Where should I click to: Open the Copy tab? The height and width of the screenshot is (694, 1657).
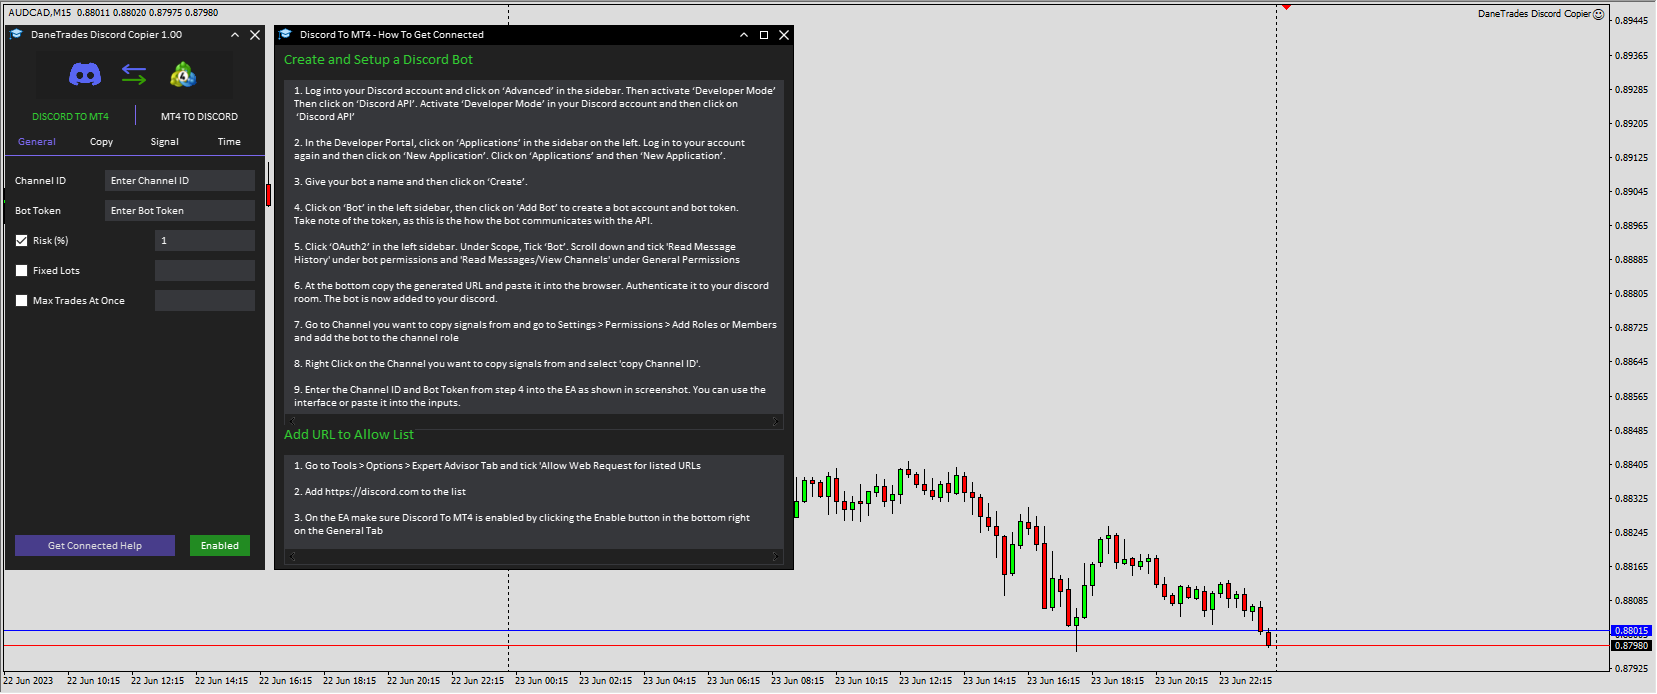[x=101, y=142]
